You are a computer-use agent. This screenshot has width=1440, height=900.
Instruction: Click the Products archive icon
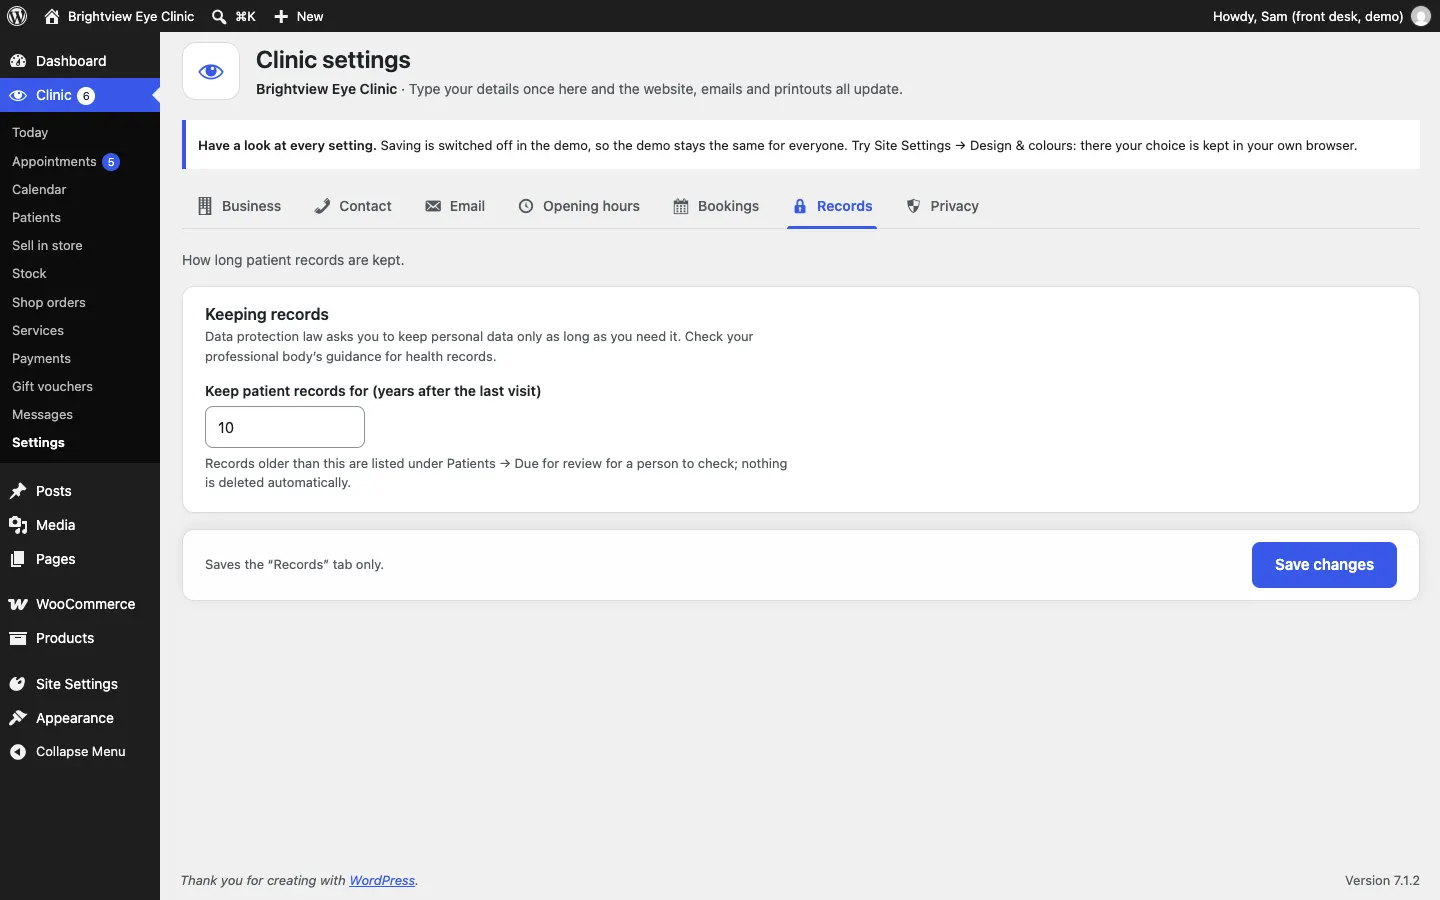tap(18, 638)
